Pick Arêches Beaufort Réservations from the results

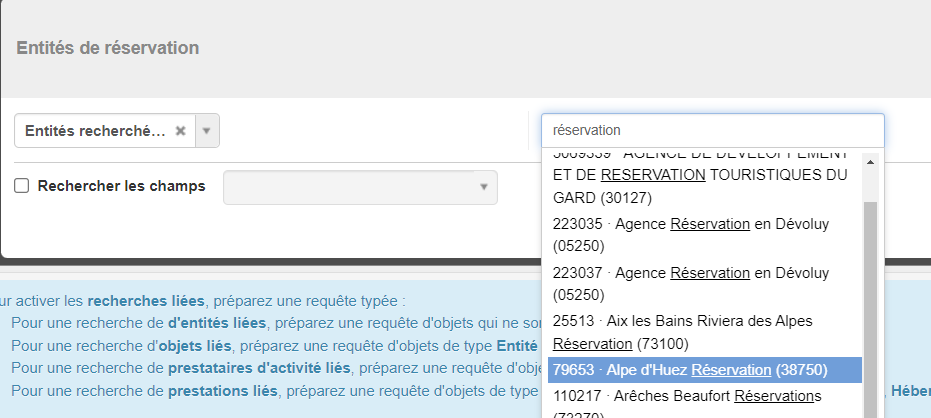(x=705, y=404)
